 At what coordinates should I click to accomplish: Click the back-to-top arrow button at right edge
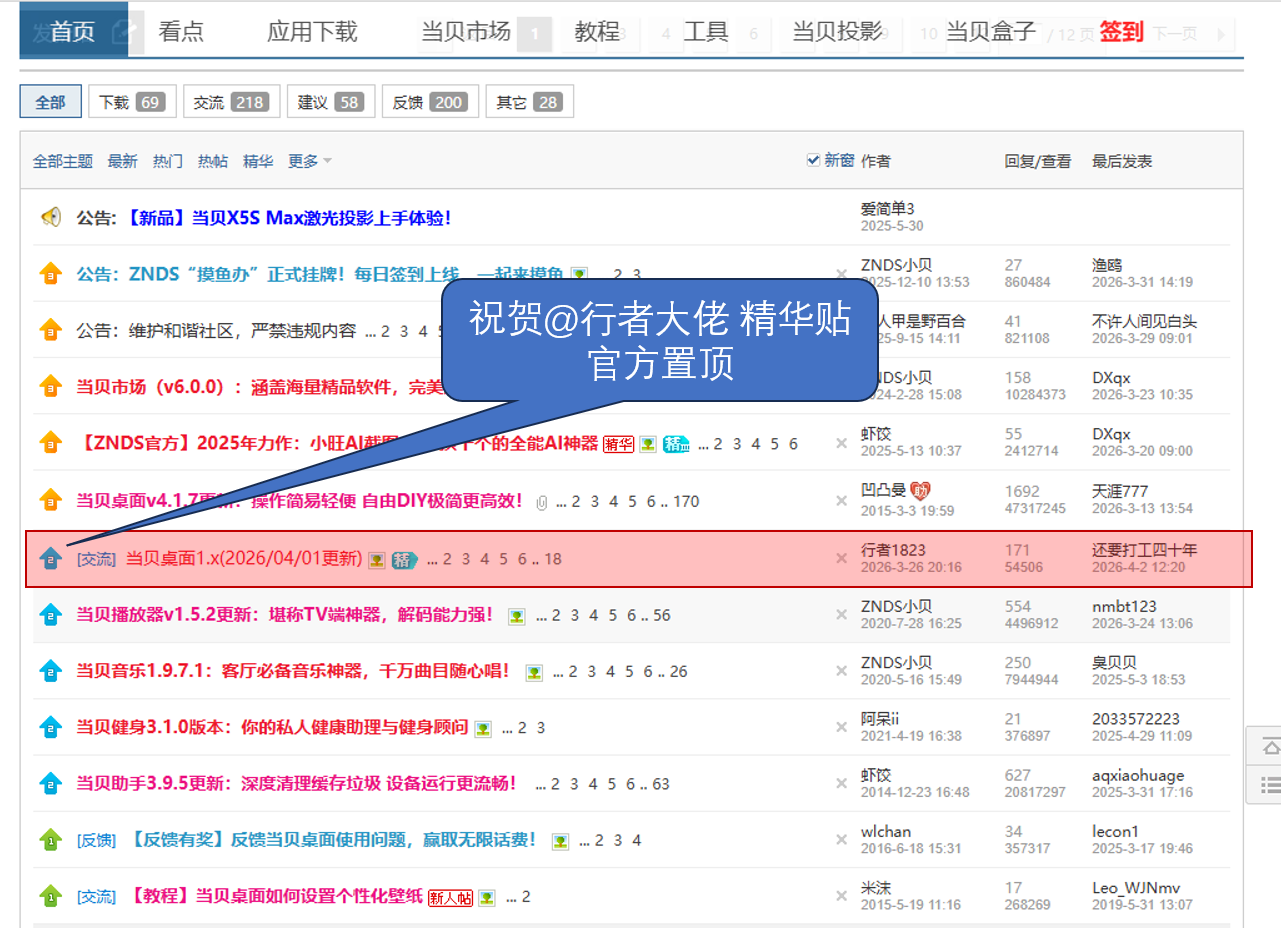[x=1268, y=746]
